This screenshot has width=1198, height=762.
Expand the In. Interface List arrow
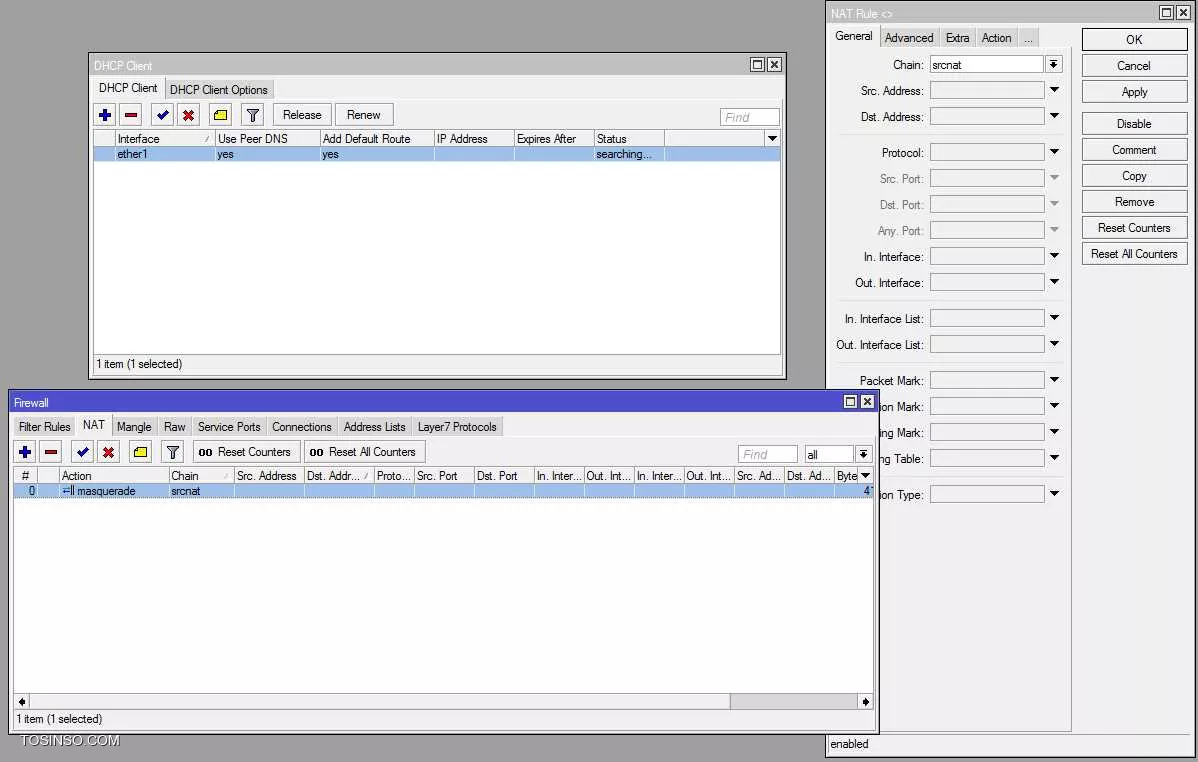tap(1054, 318)
